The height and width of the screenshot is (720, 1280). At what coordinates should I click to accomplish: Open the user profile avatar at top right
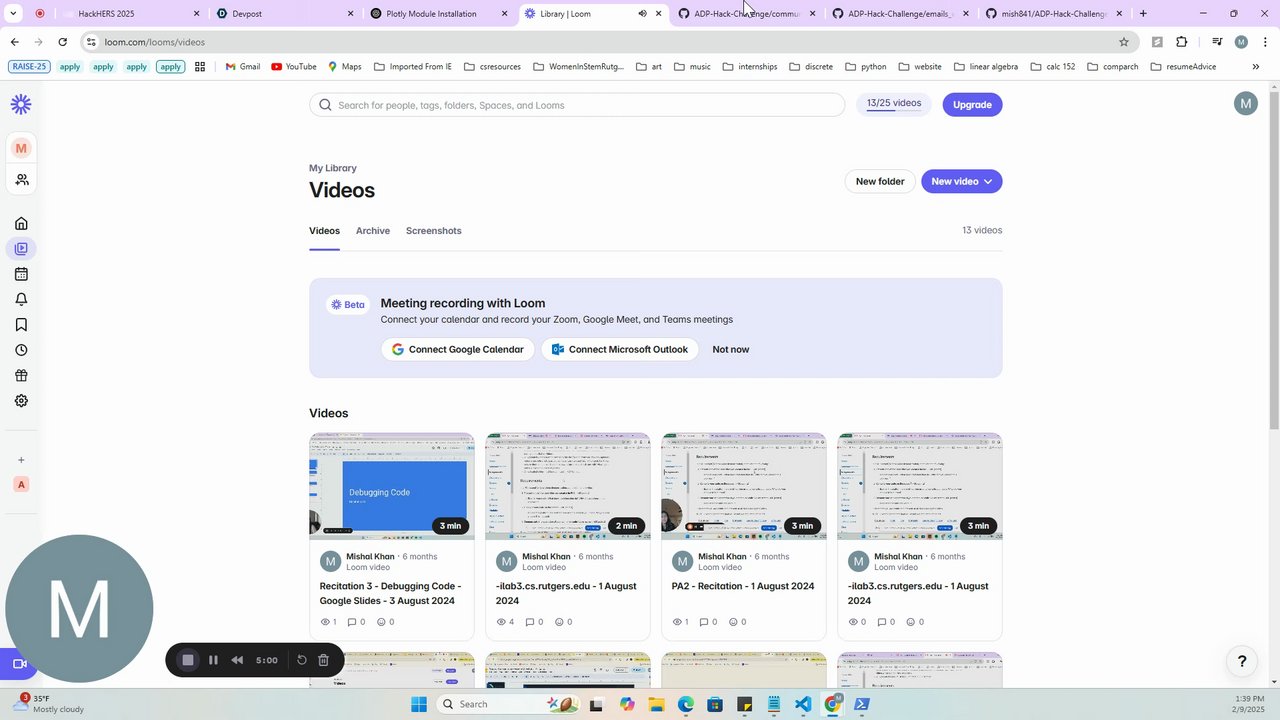pyautogui.click(x=1245, y=103)
